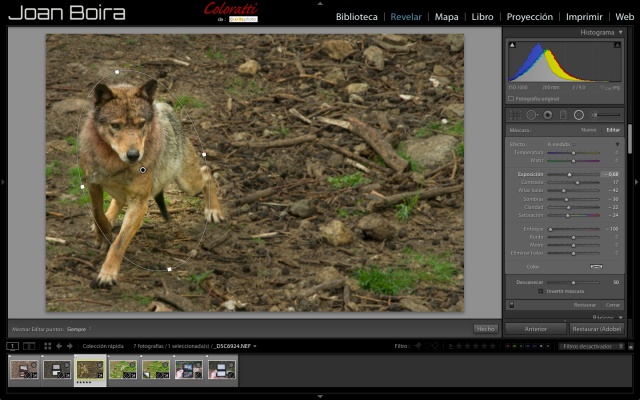Click the Exposición value field -0.68
Viewport: 640px width, 400px height.
(x=611, y=174)
